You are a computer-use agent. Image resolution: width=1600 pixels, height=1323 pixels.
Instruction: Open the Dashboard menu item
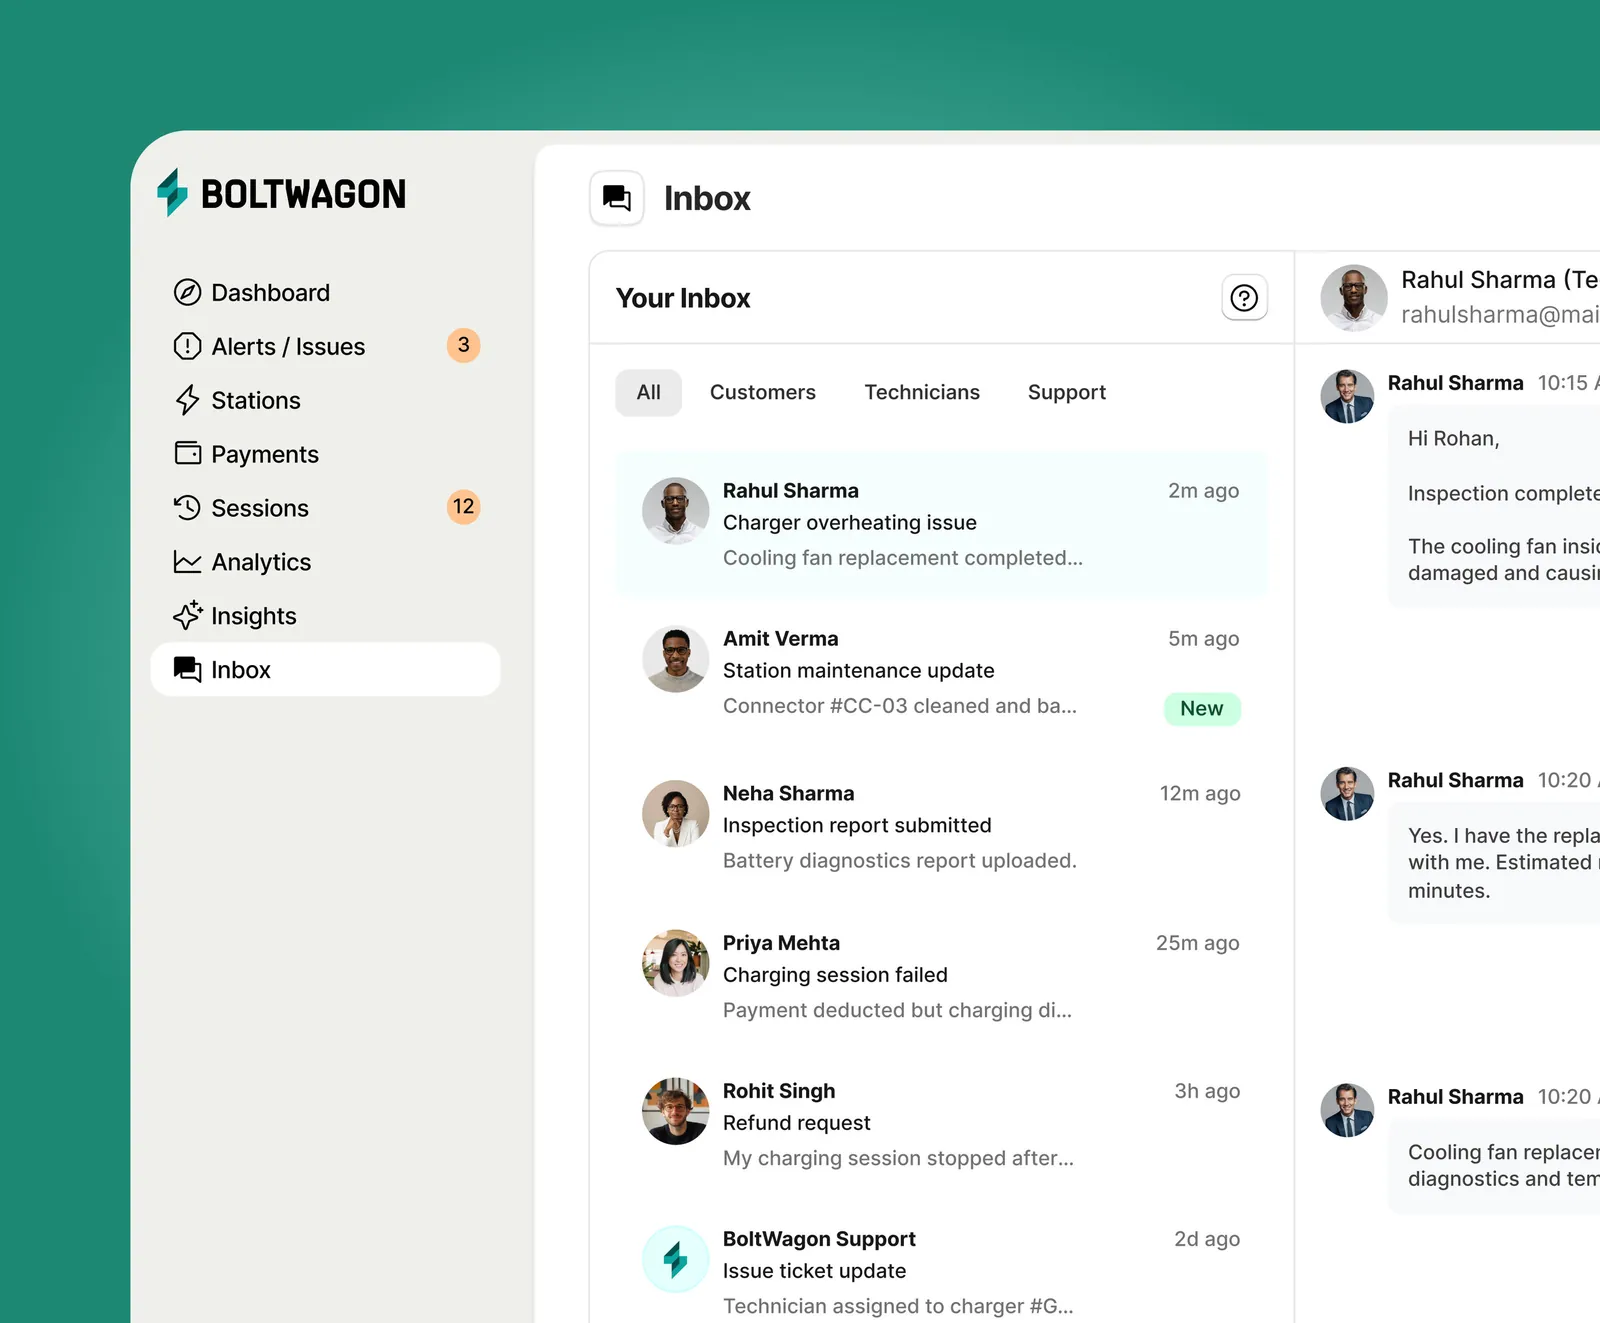[x=325, y=292]
